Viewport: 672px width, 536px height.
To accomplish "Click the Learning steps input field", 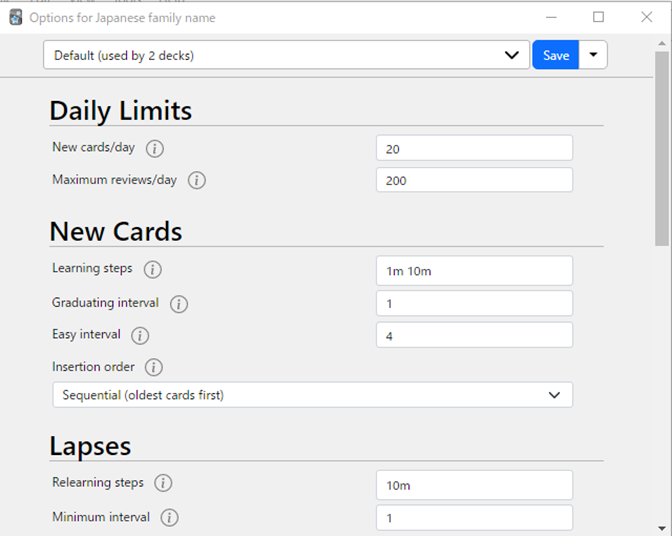I will (x=474, y=271).
